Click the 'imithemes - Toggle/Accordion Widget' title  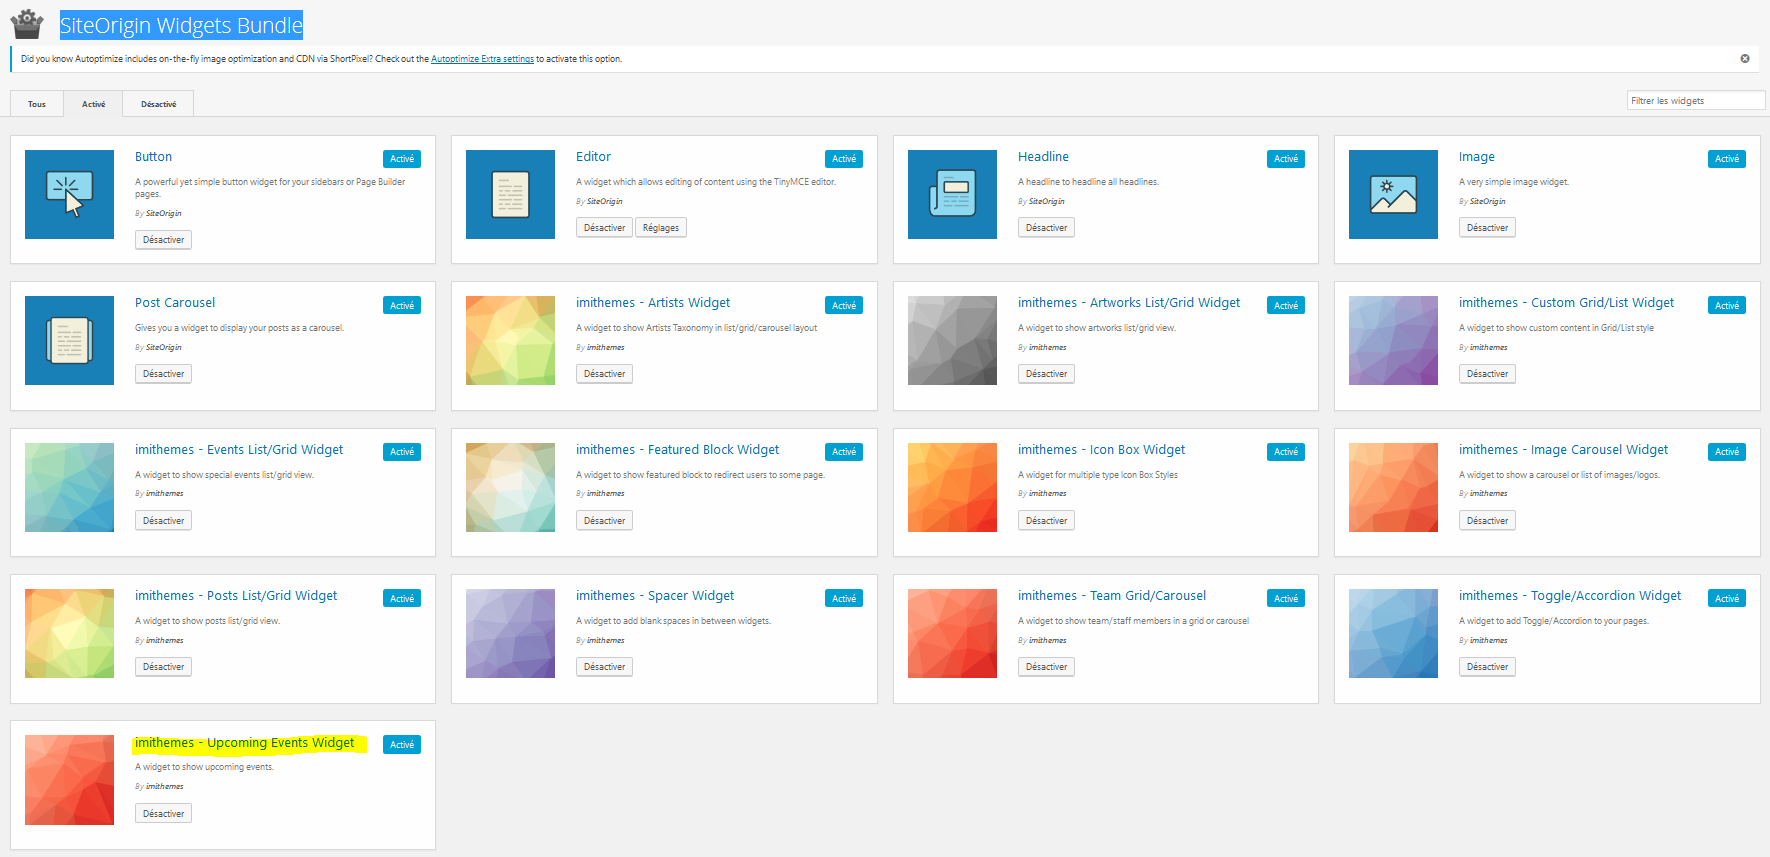(x=1570, y=596)
